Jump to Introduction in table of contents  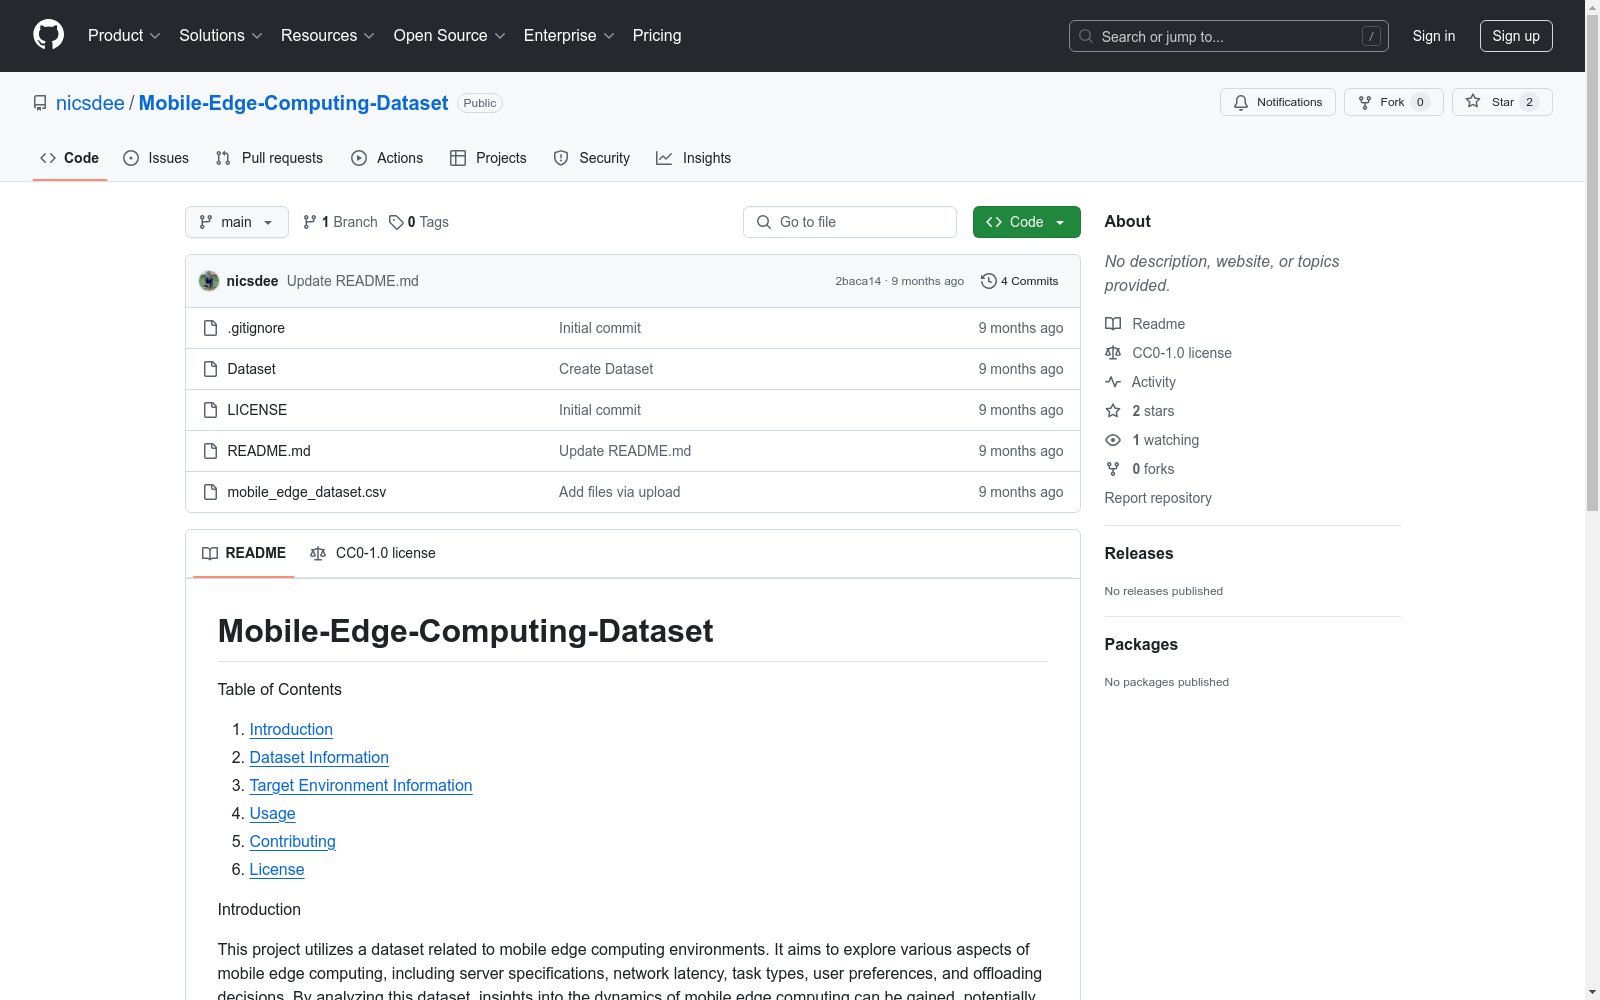click(291, 730)
